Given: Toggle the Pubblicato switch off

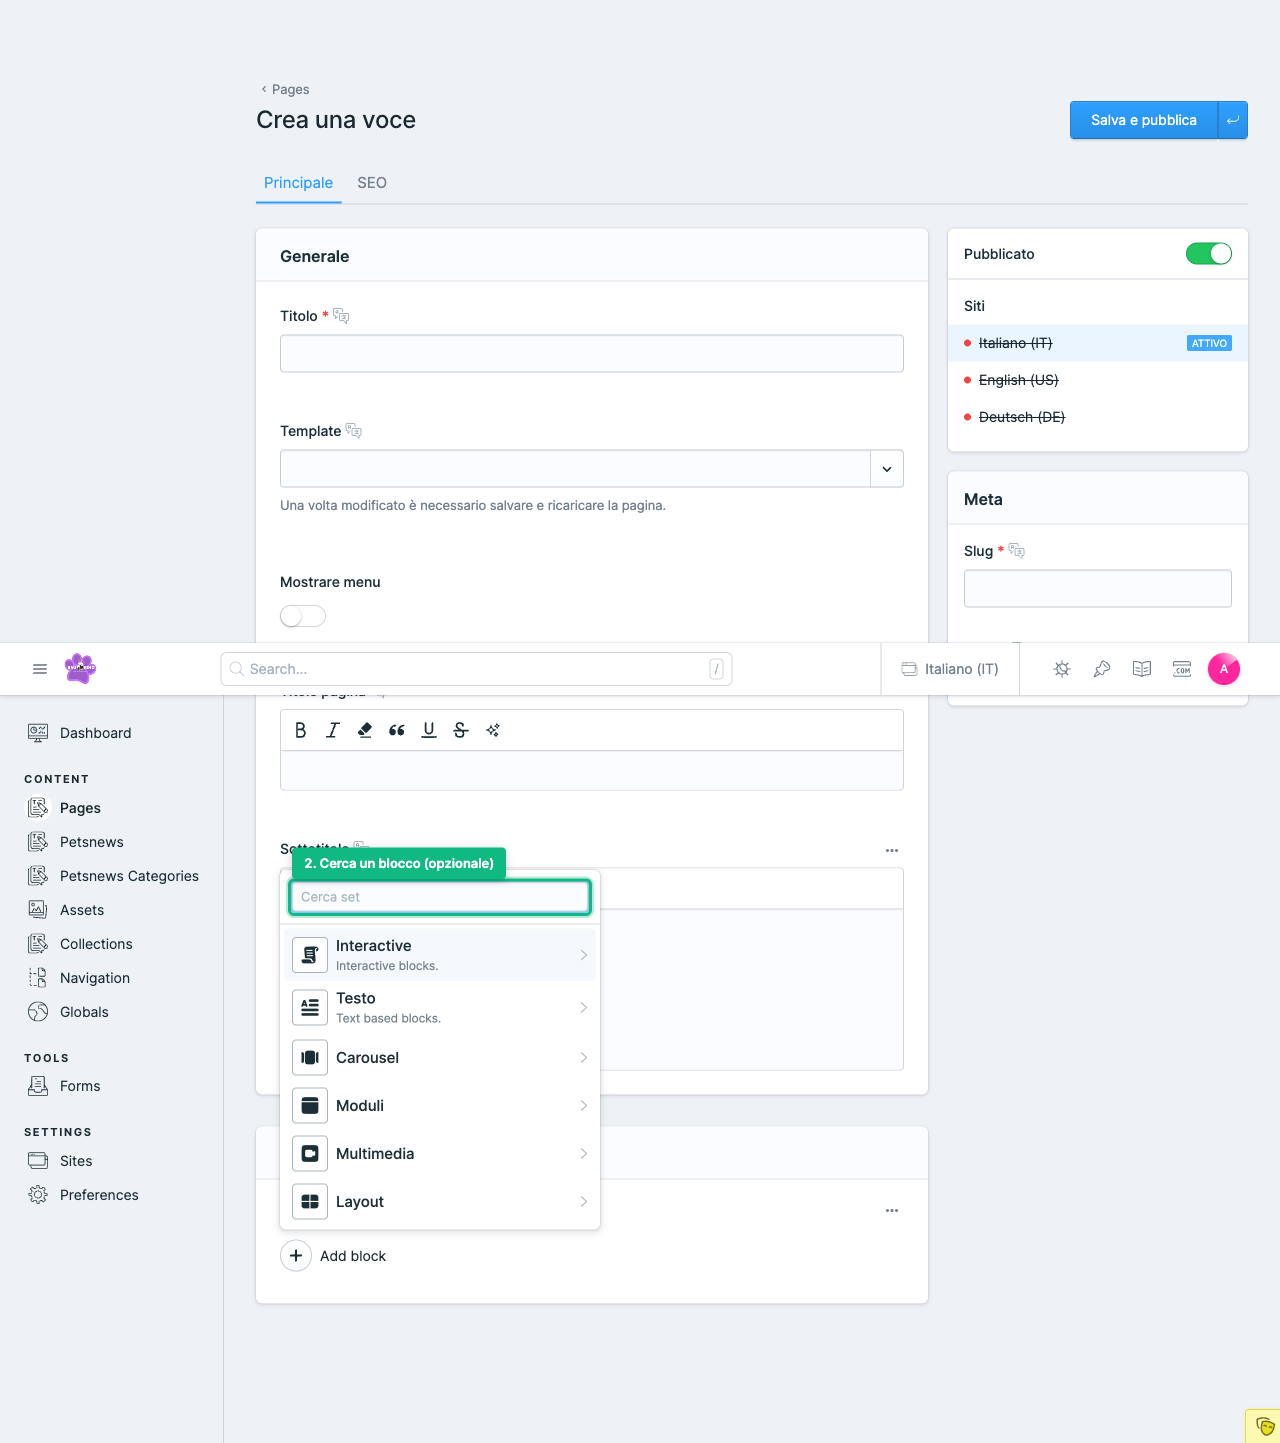Looking at the screenshot, I should coord(1208,254).
